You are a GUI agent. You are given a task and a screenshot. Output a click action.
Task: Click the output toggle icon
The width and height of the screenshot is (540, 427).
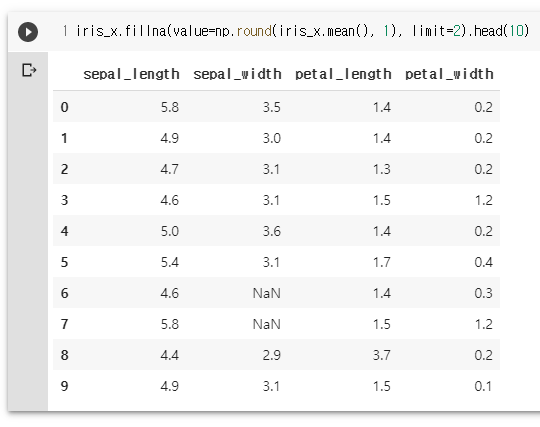tap(29, 70)
